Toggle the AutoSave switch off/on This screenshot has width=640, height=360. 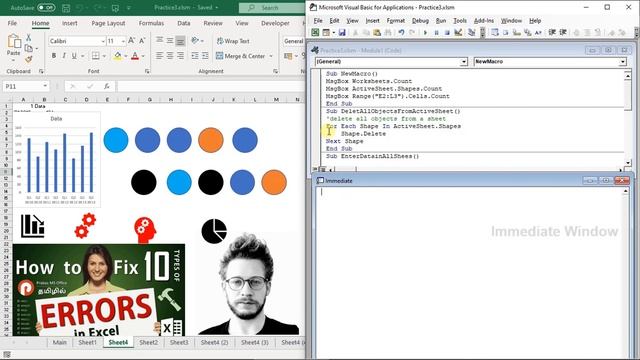click(x=46, y=8)
